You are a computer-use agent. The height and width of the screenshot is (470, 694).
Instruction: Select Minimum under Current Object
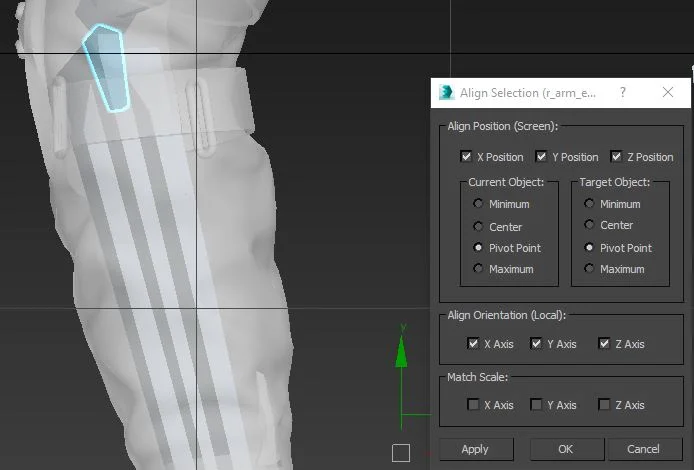(478, 204)
